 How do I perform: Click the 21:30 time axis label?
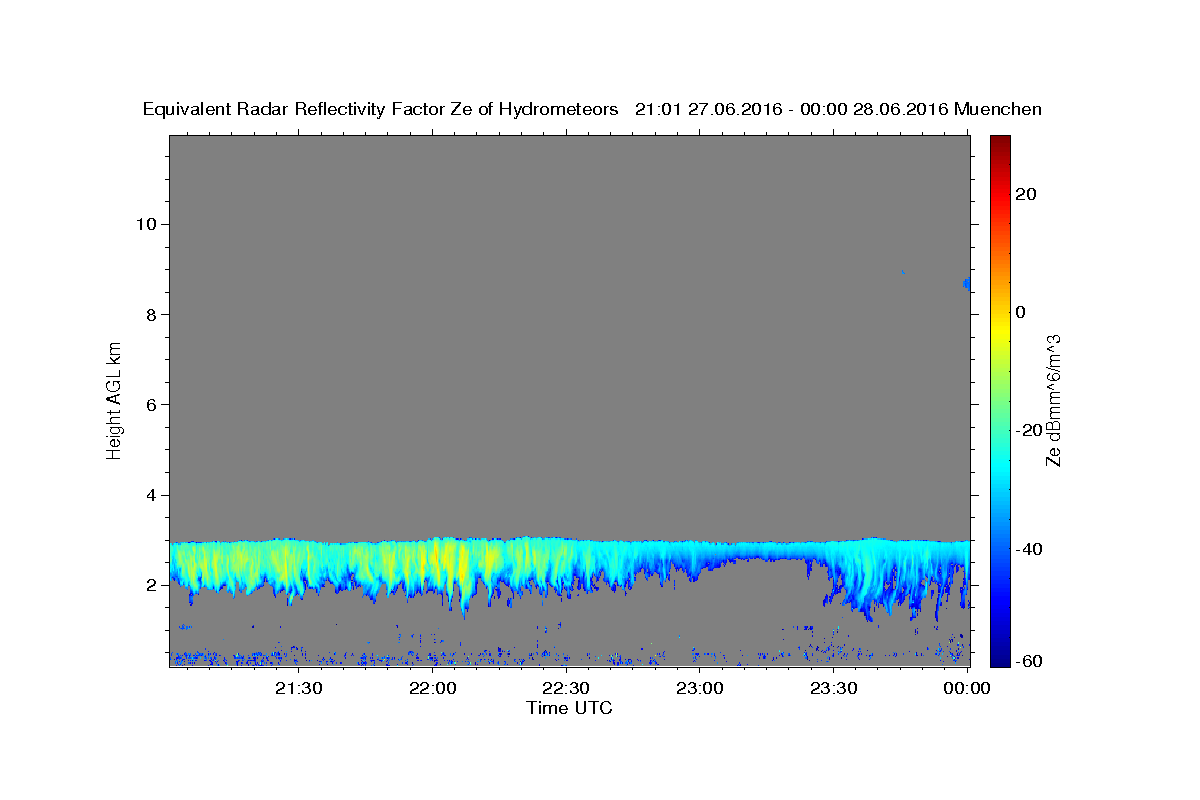point(299,688)
